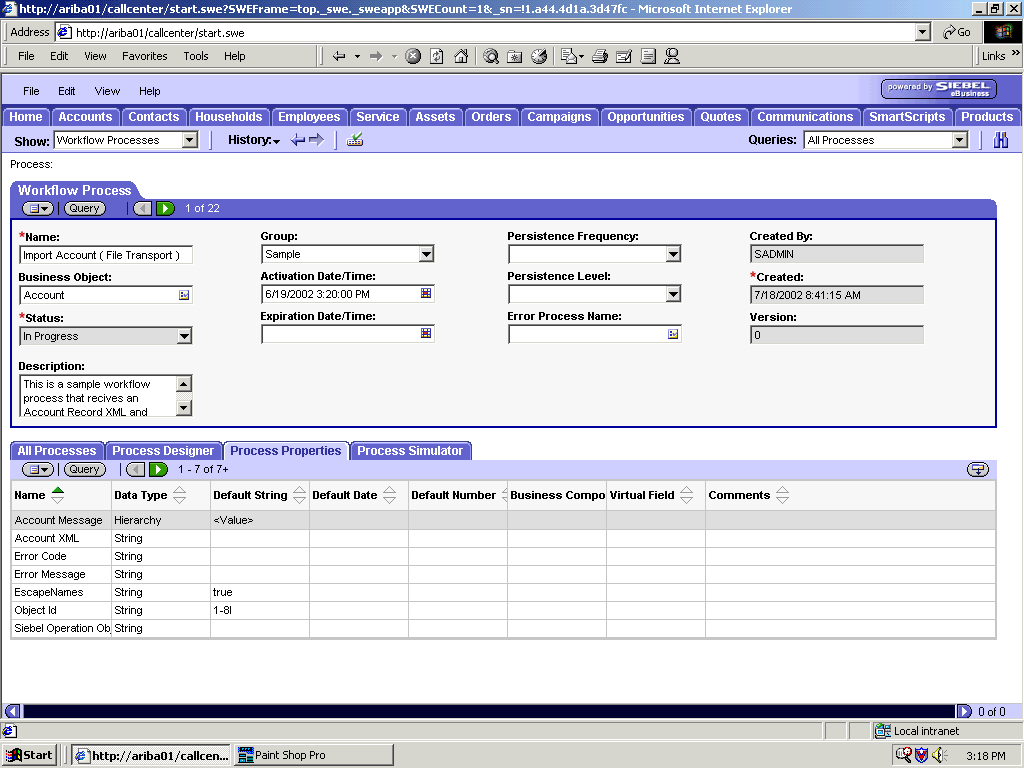Open the Process Properties applet menu icon

pyautogui.click(x=37, y=469)
